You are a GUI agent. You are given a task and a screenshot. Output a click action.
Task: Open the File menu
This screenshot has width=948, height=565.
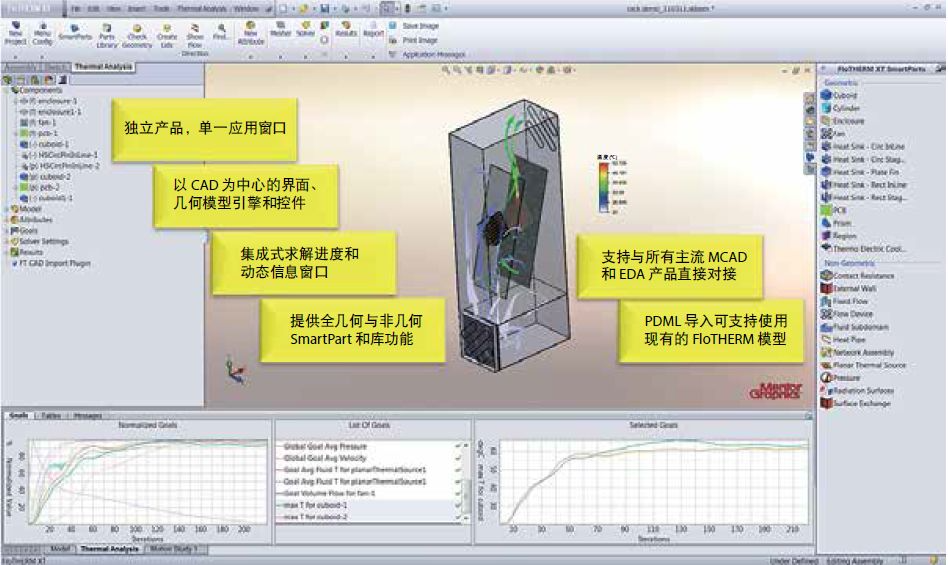(x=76, y=9)
